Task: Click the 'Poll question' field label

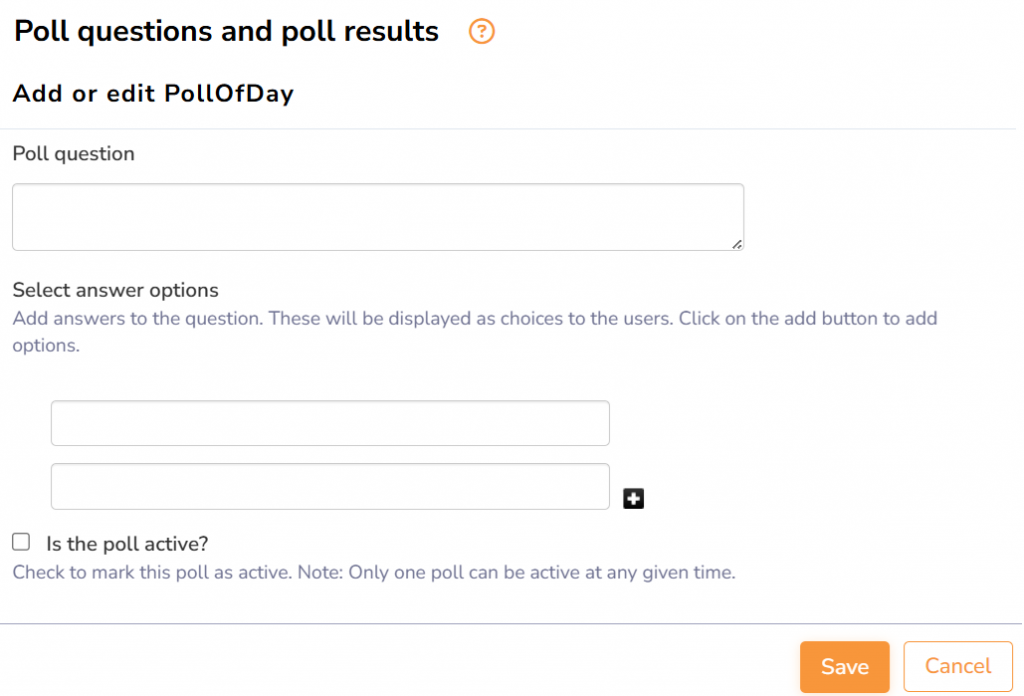Action: [73, 154]
